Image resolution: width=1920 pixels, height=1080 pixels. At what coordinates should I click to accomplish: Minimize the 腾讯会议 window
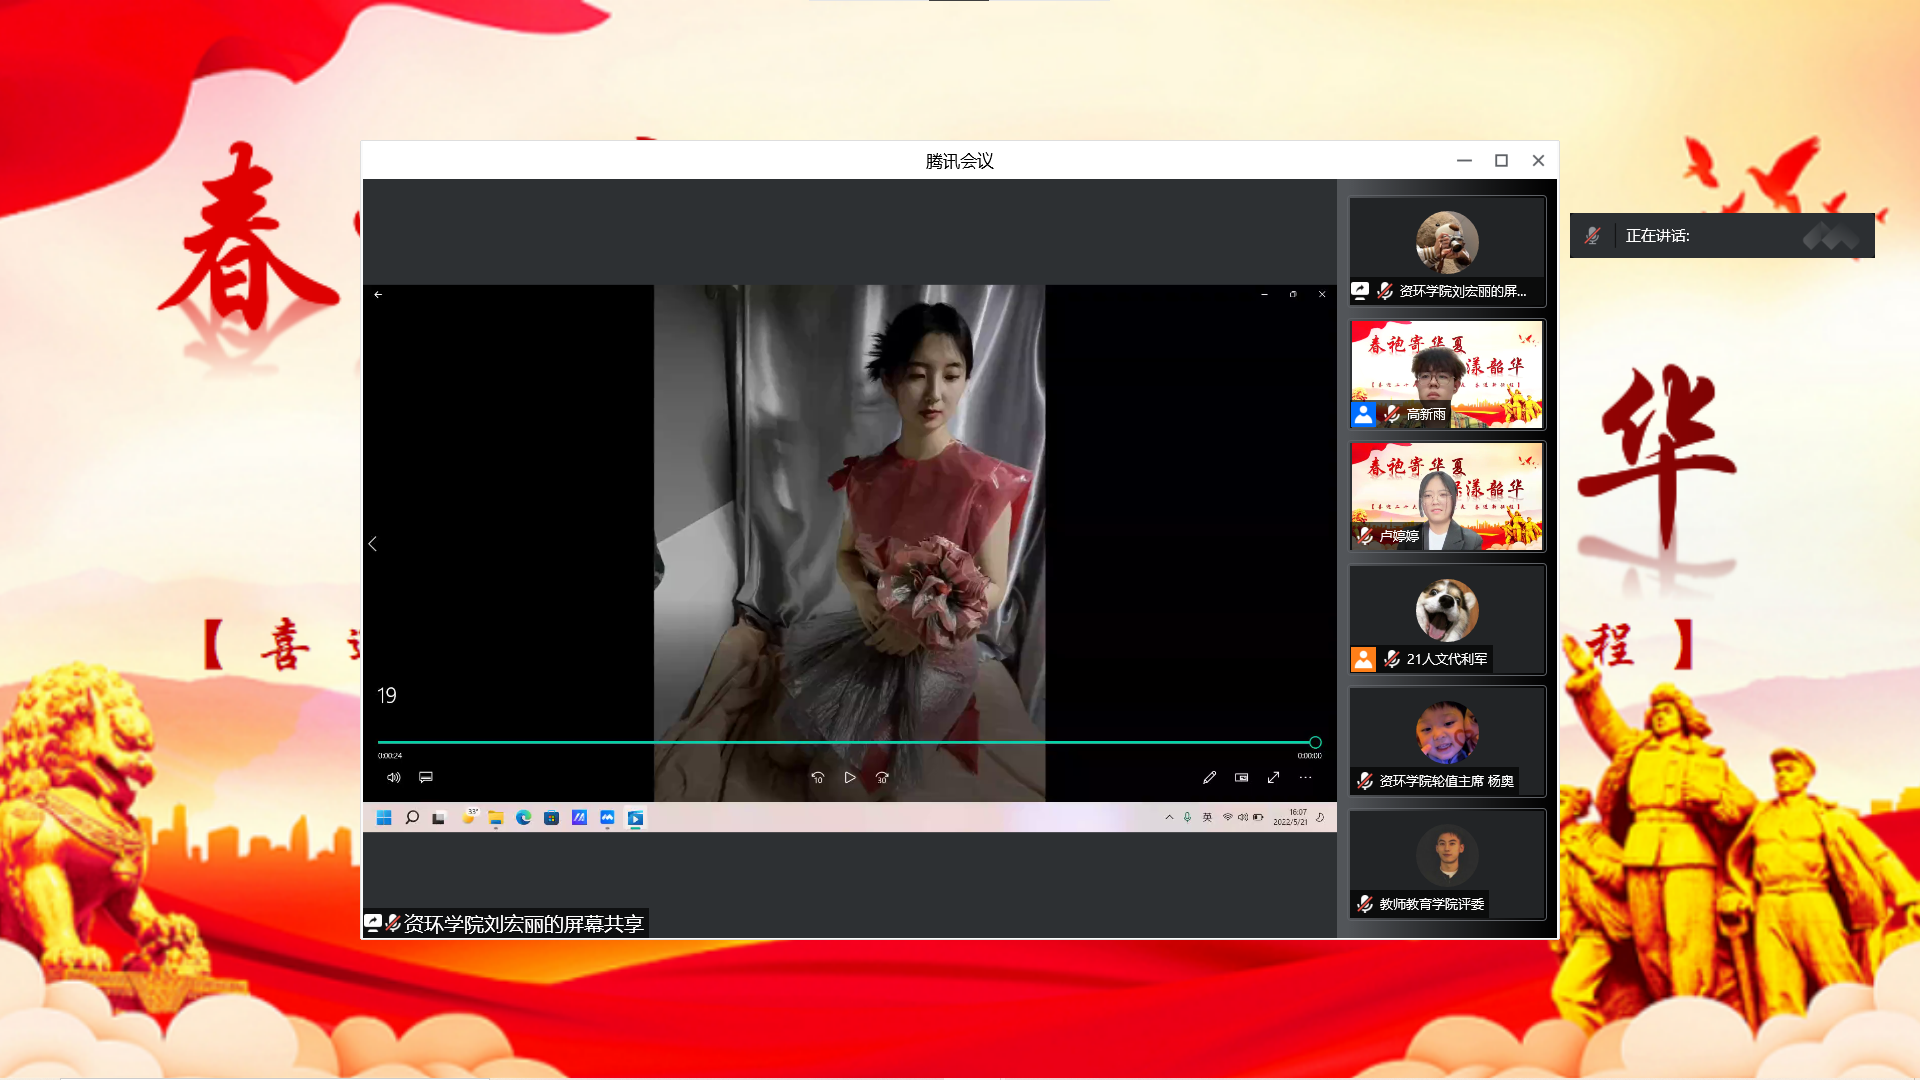pos(1464,160)
